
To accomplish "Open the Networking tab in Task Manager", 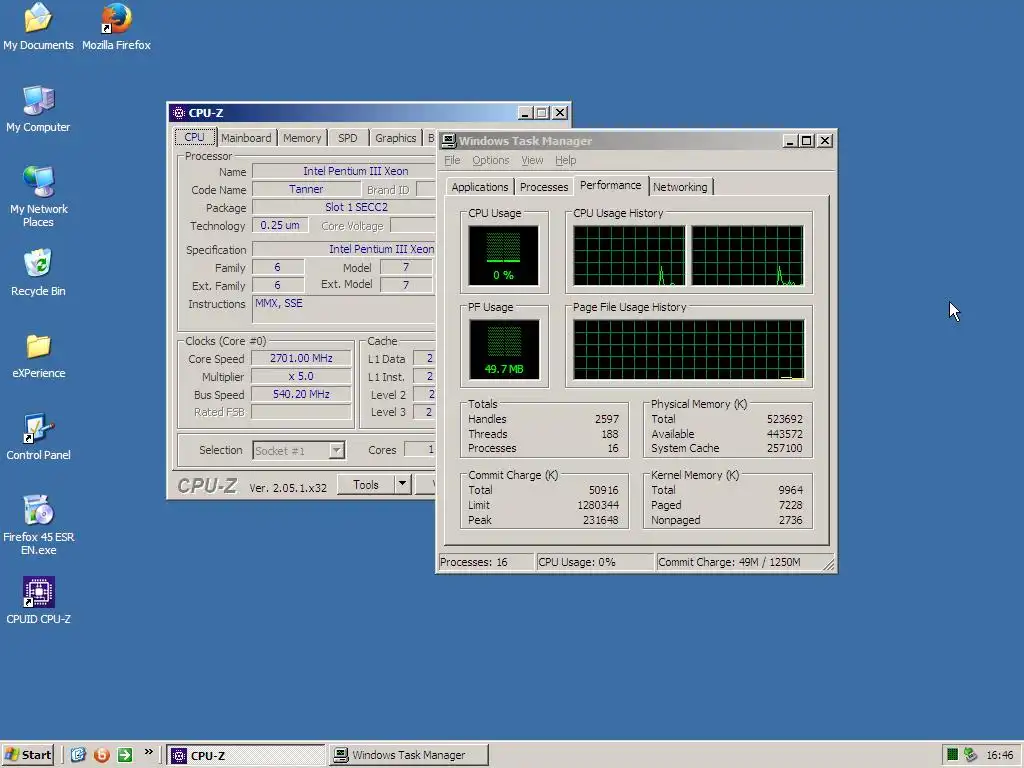I will (680, 187).
